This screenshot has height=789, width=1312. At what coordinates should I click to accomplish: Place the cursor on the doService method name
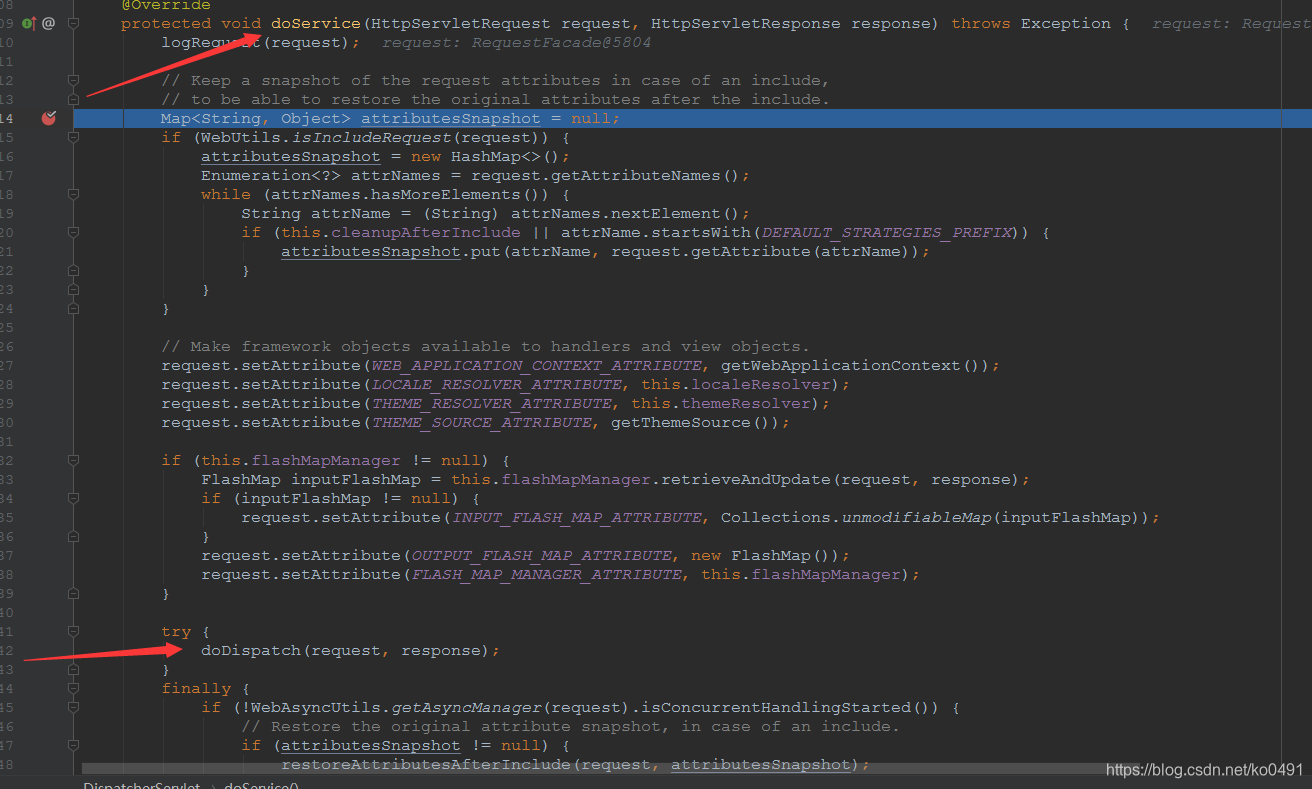pyautogui.click(x=315, y=23)
